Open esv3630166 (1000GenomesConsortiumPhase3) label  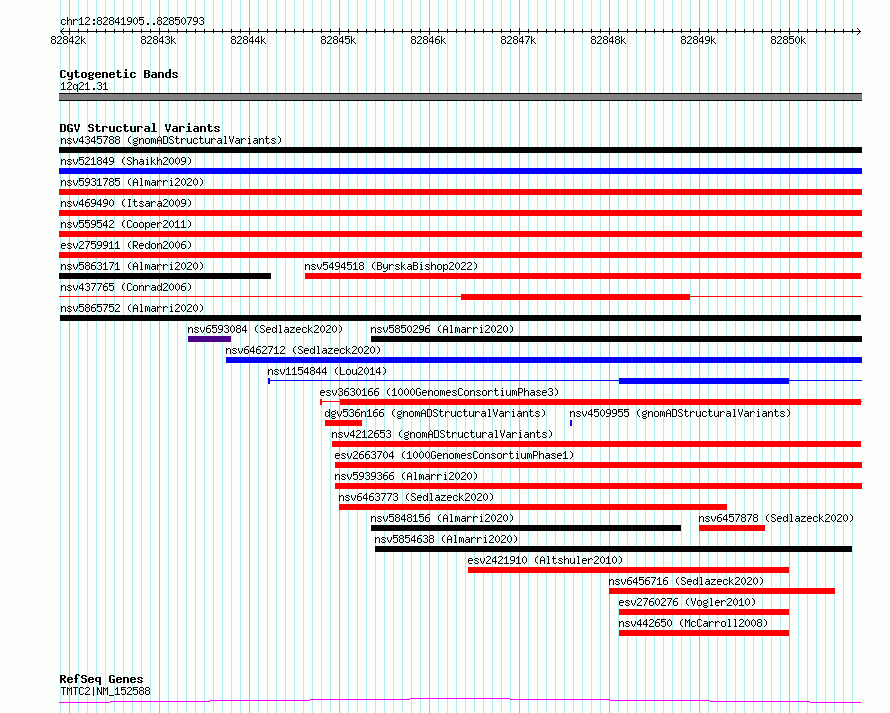point(439,392)
